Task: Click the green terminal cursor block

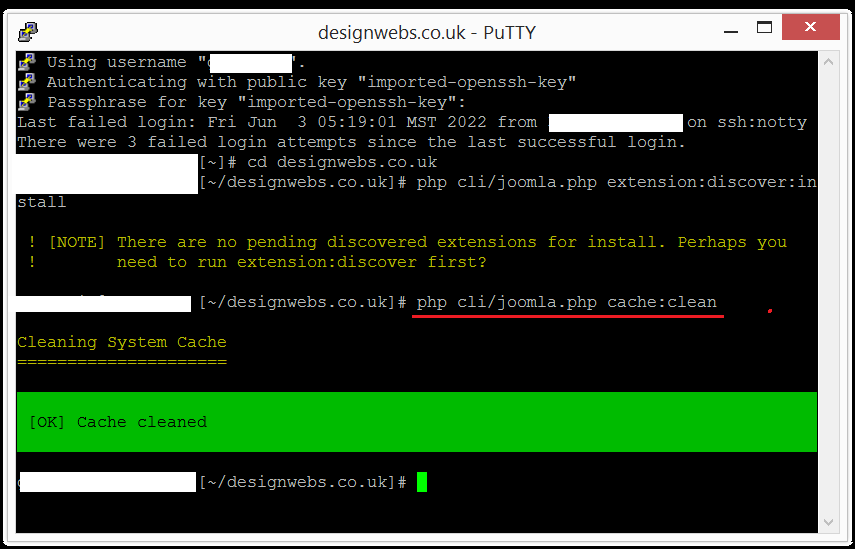Action: pyautogui.click(x=422, y=482)
